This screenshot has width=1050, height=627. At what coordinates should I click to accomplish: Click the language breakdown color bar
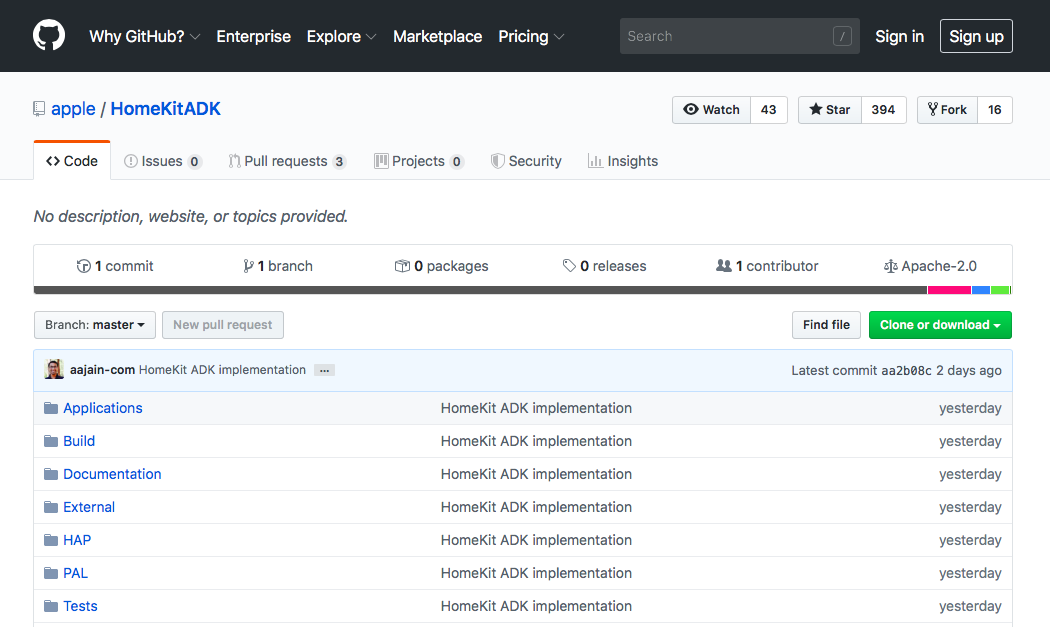[x=522, y=290]
